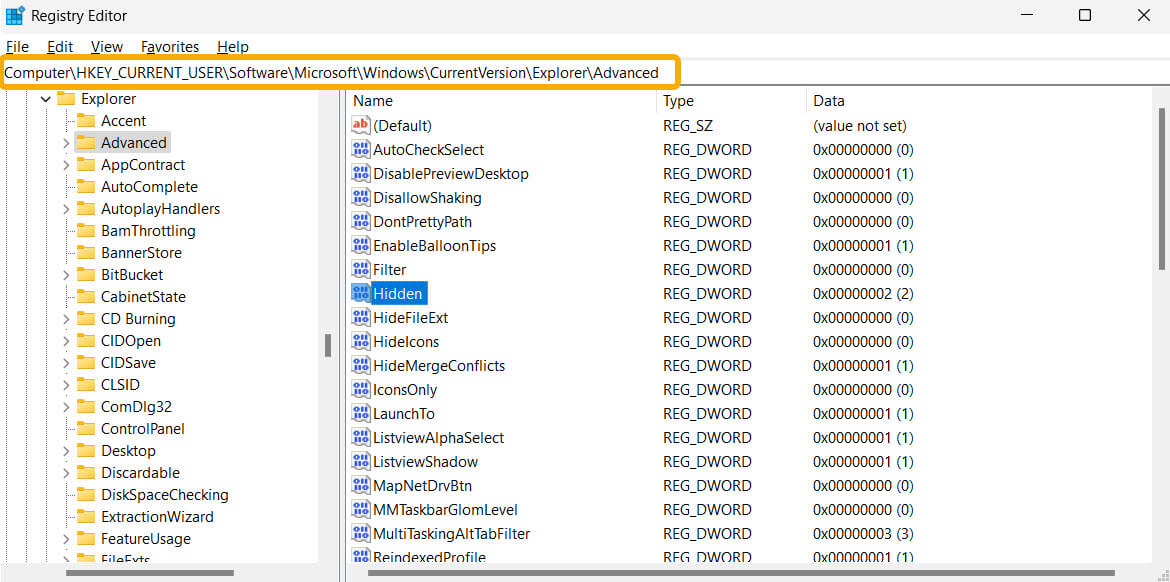Click the CabinetState folder icon
Image resolution: width=1170 pixels, height=582 pixels.
(85, 296)
